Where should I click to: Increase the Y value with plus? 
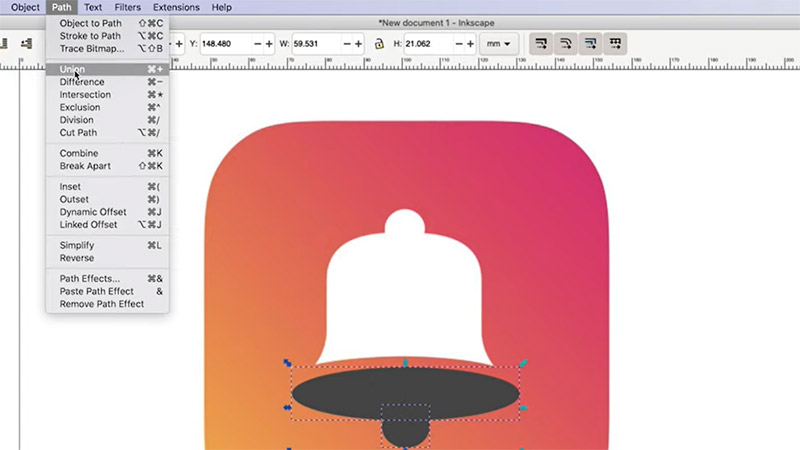(x=269, y=44)
